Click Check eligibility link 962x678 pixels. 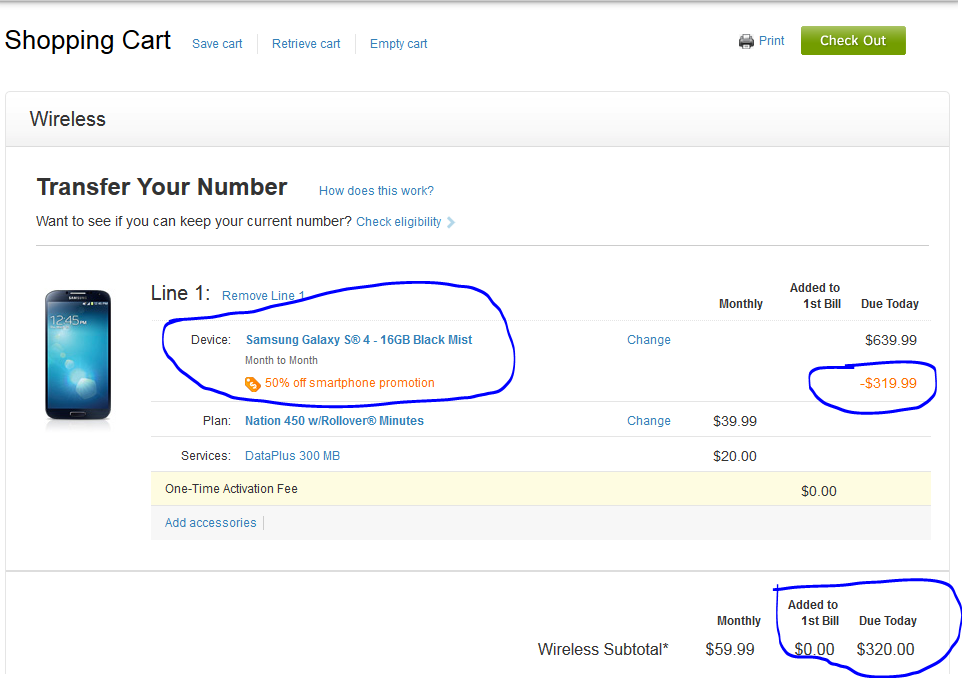tap(399, 222)
